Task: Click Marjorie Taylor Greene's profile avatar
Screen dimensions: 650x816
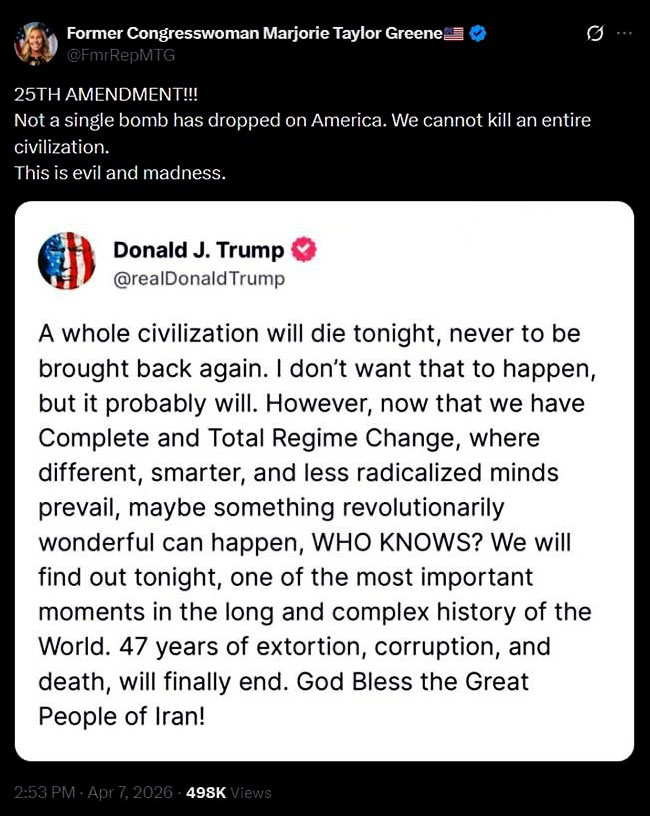Action: 35,41
